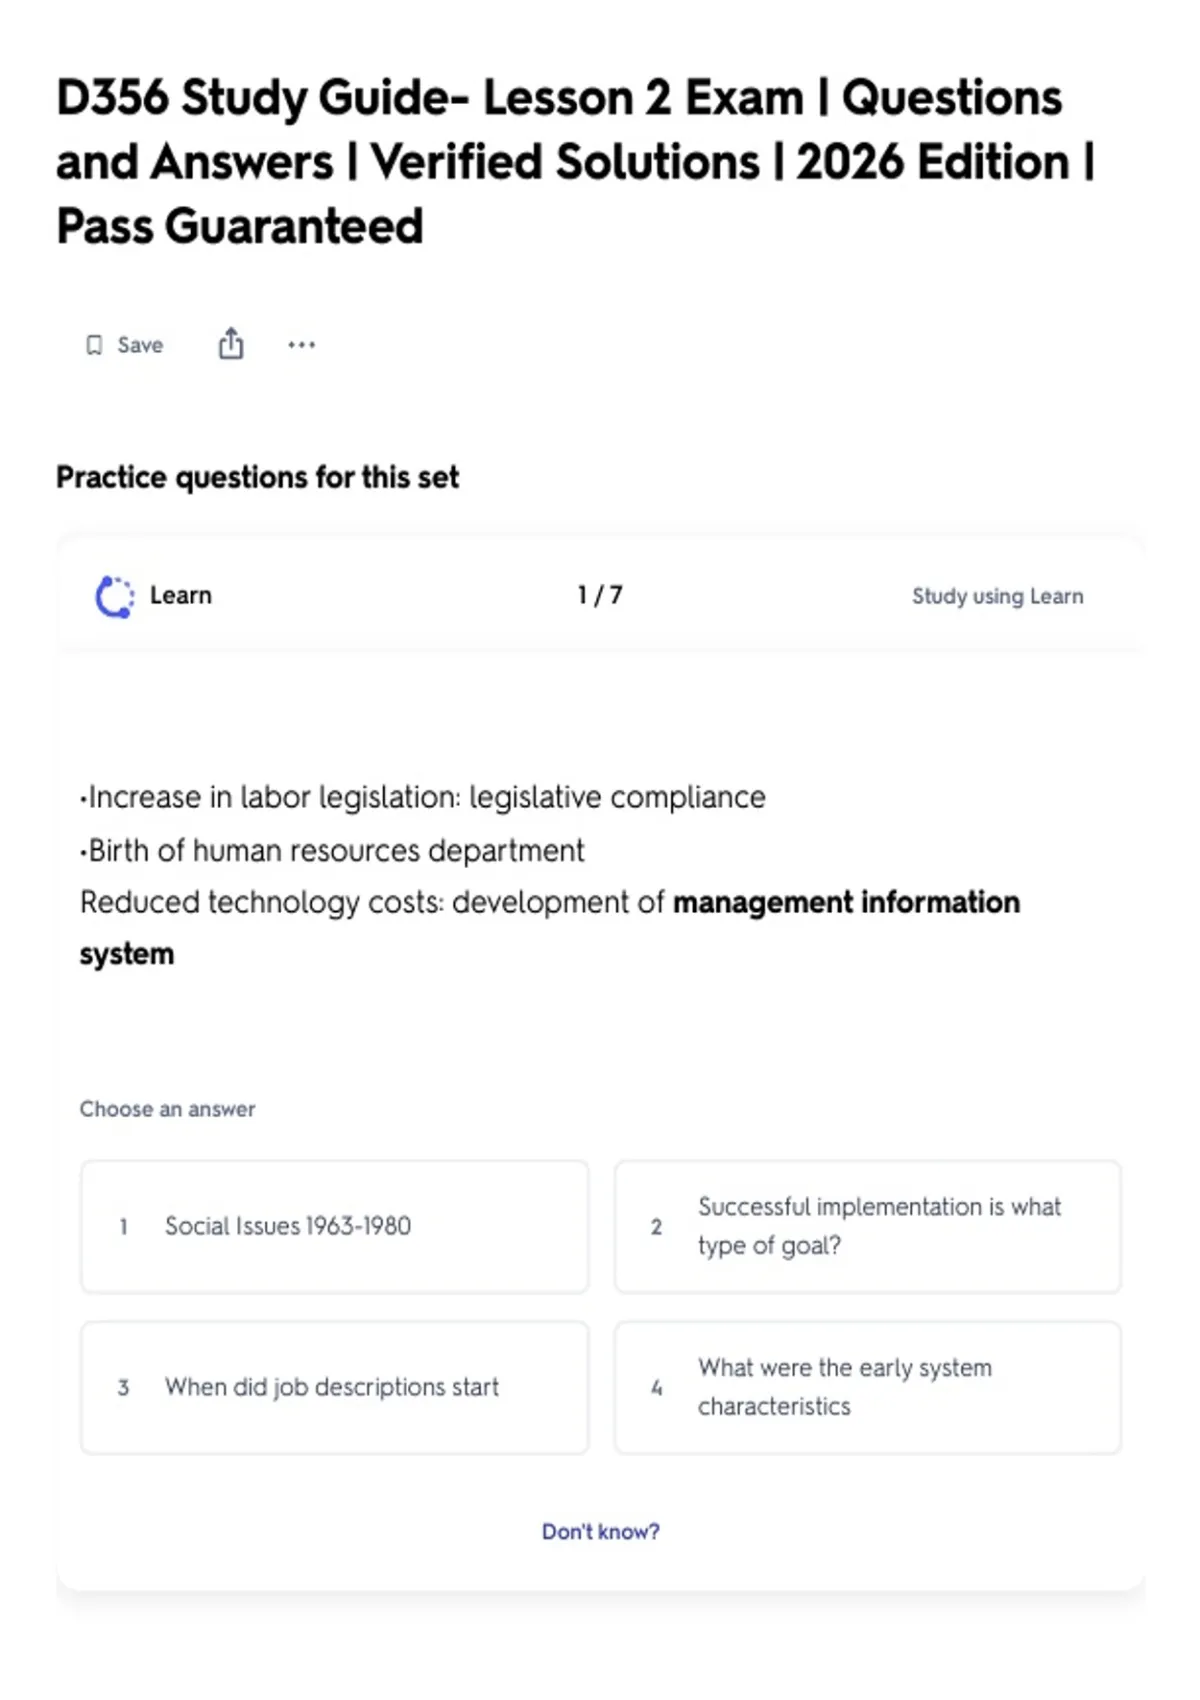
Task: Click the Save label text
Action: pyautogui.click(x=140, y=345)
